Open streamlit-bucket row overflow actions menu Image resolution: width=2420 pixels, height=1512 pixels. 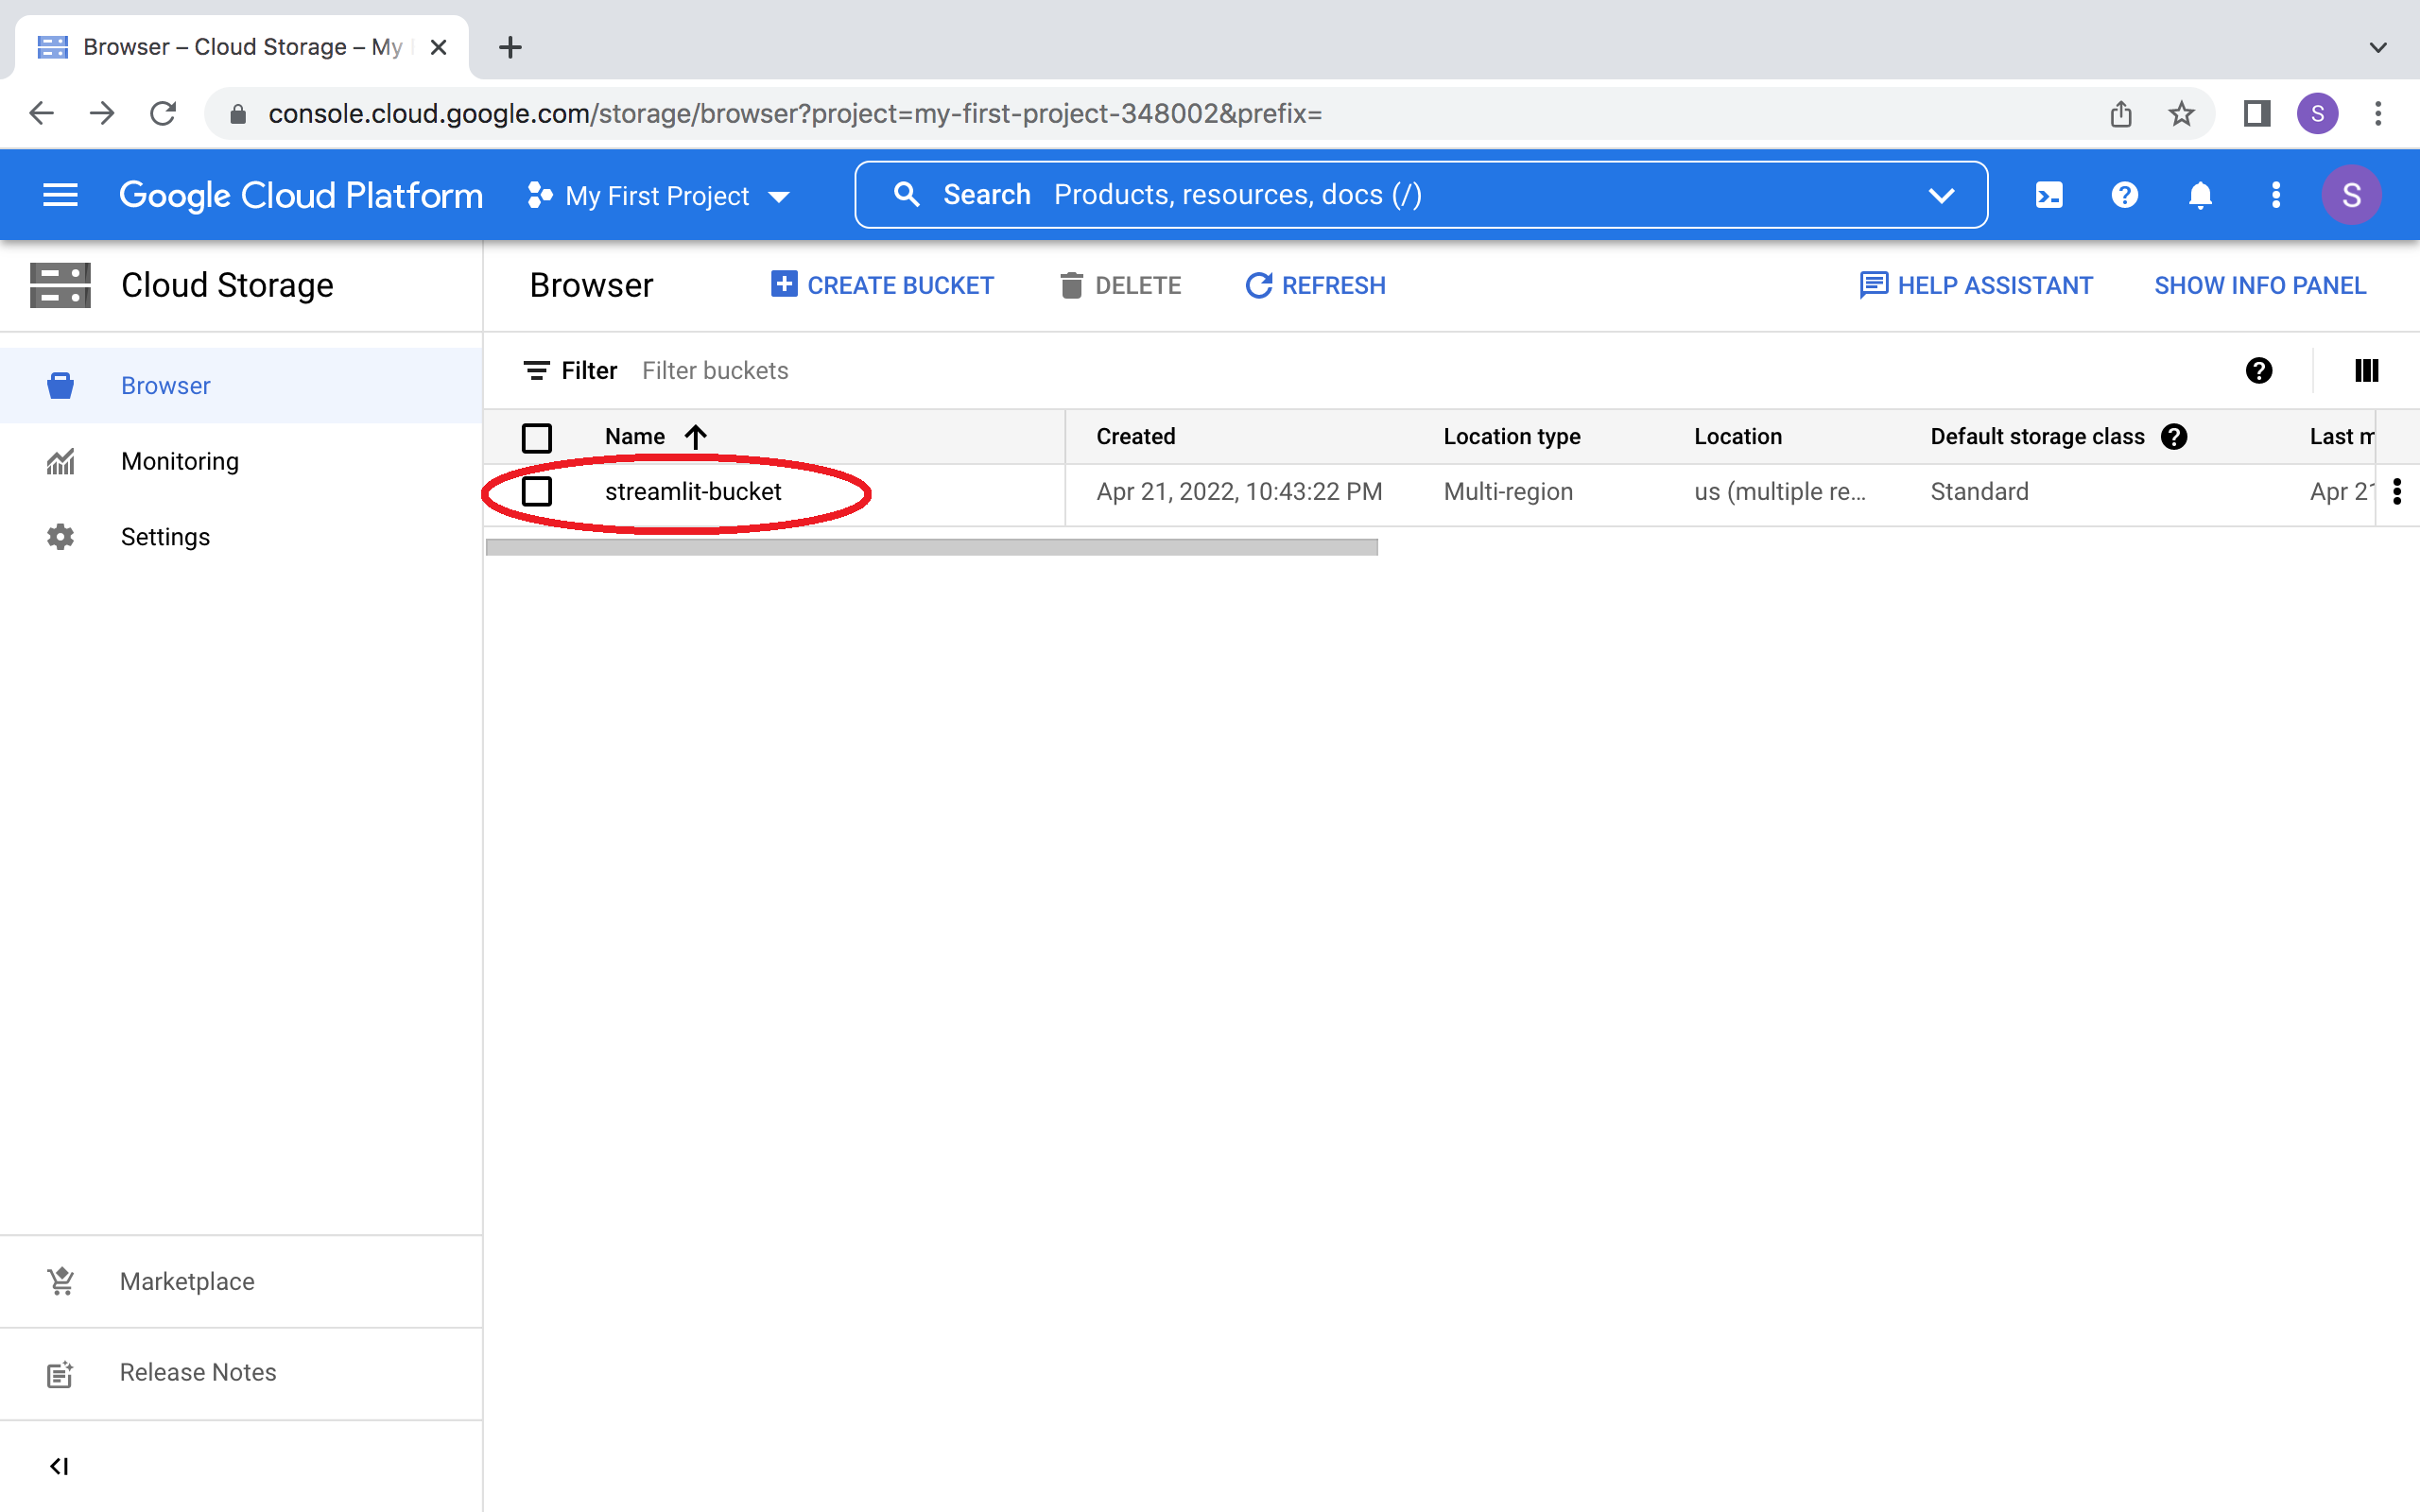(2397, 492)
